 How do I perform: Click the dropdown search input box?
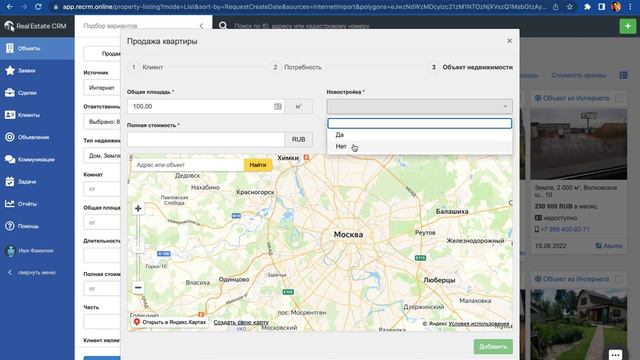[420, 123]
